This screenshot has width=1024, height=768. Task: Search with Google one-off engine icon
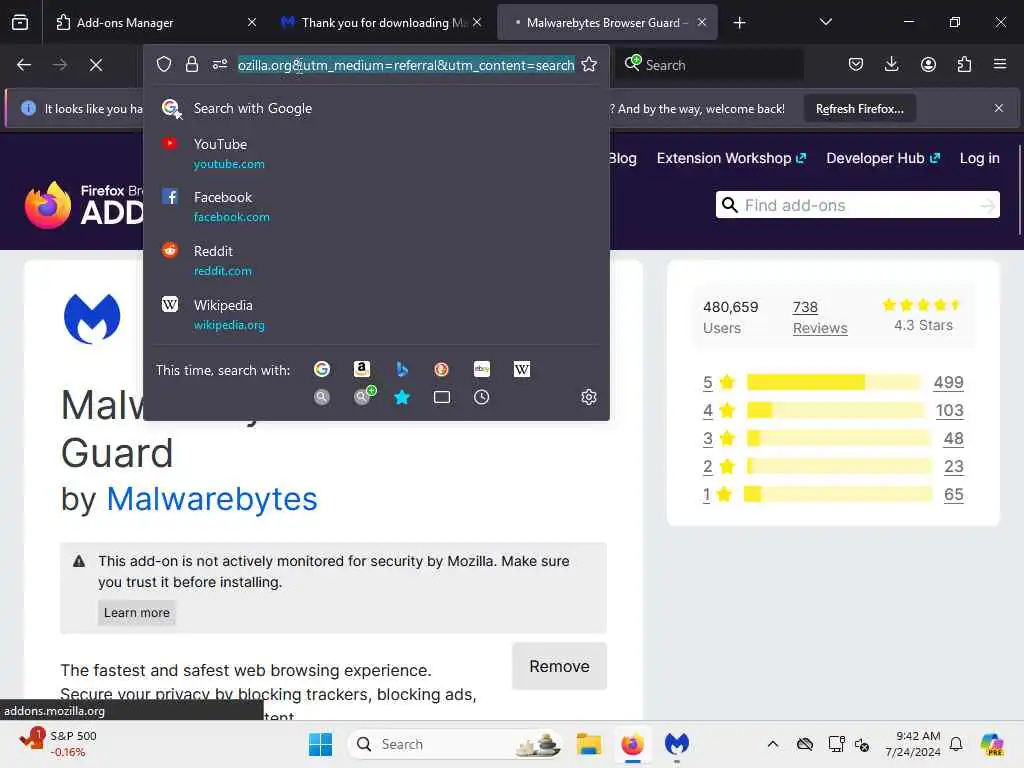pyautogui.click(x=322, y=369)
